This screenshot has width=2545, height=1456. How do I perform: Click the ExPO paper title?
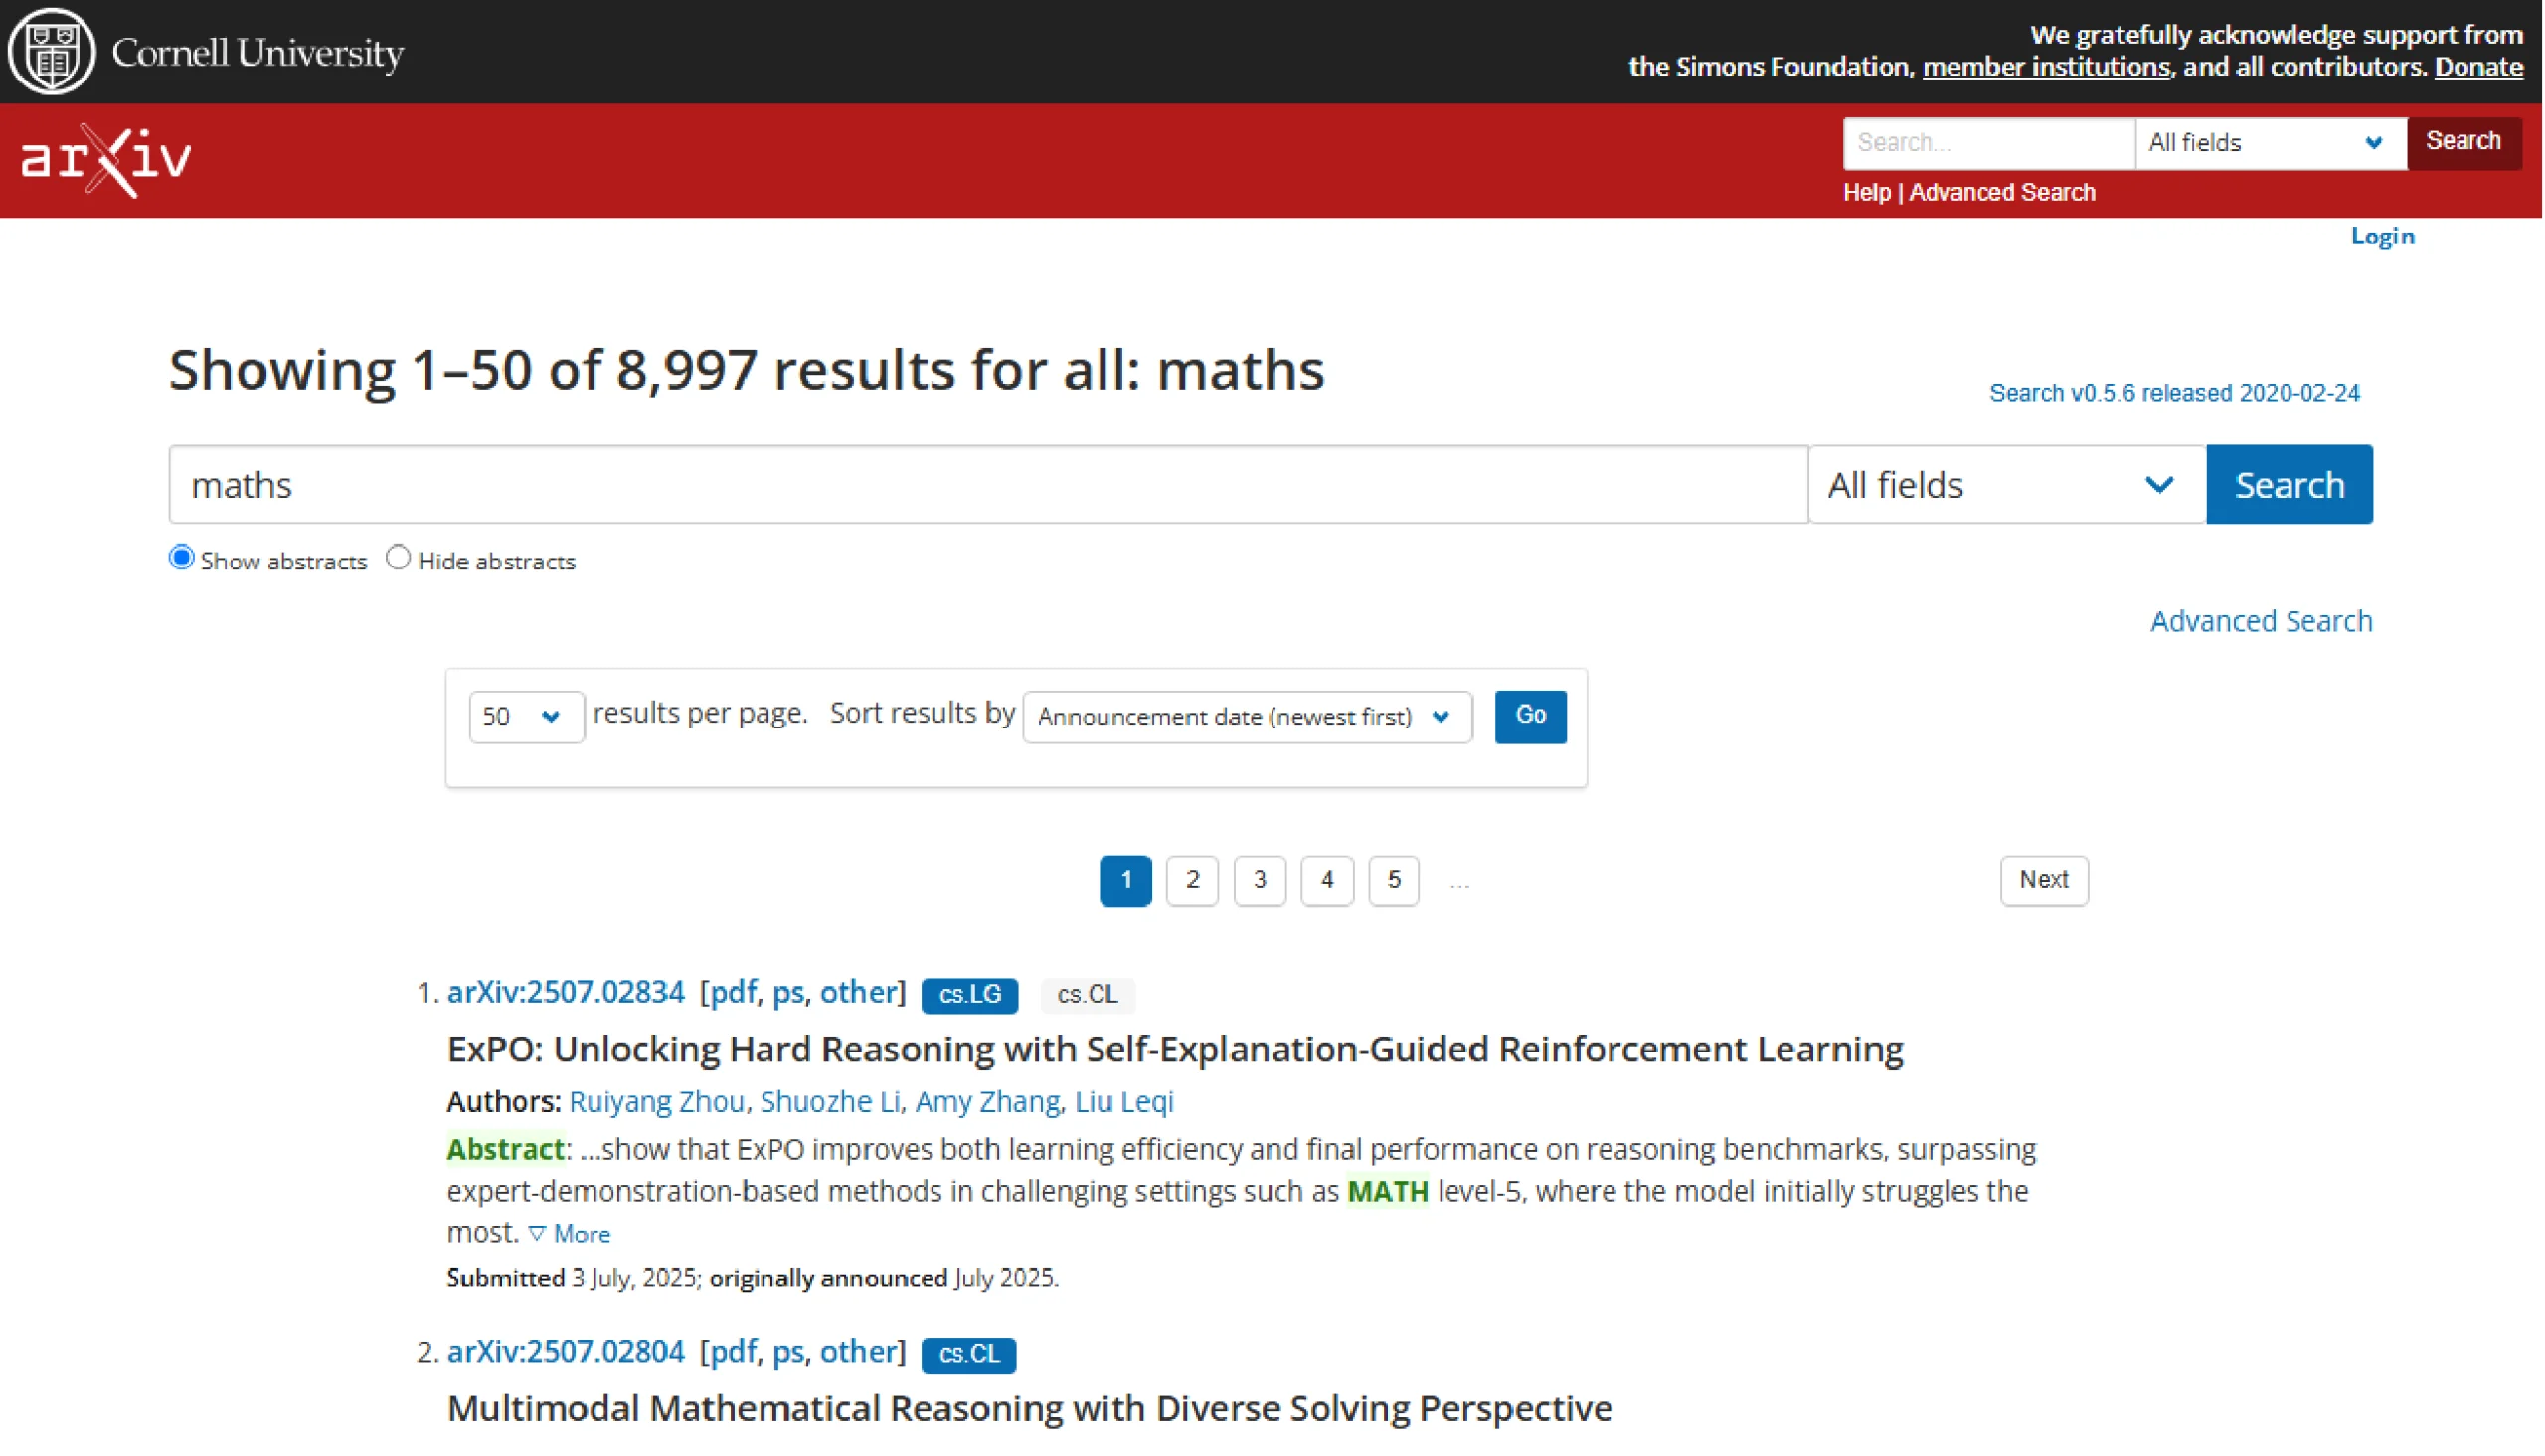(x=1175, y=1049)
